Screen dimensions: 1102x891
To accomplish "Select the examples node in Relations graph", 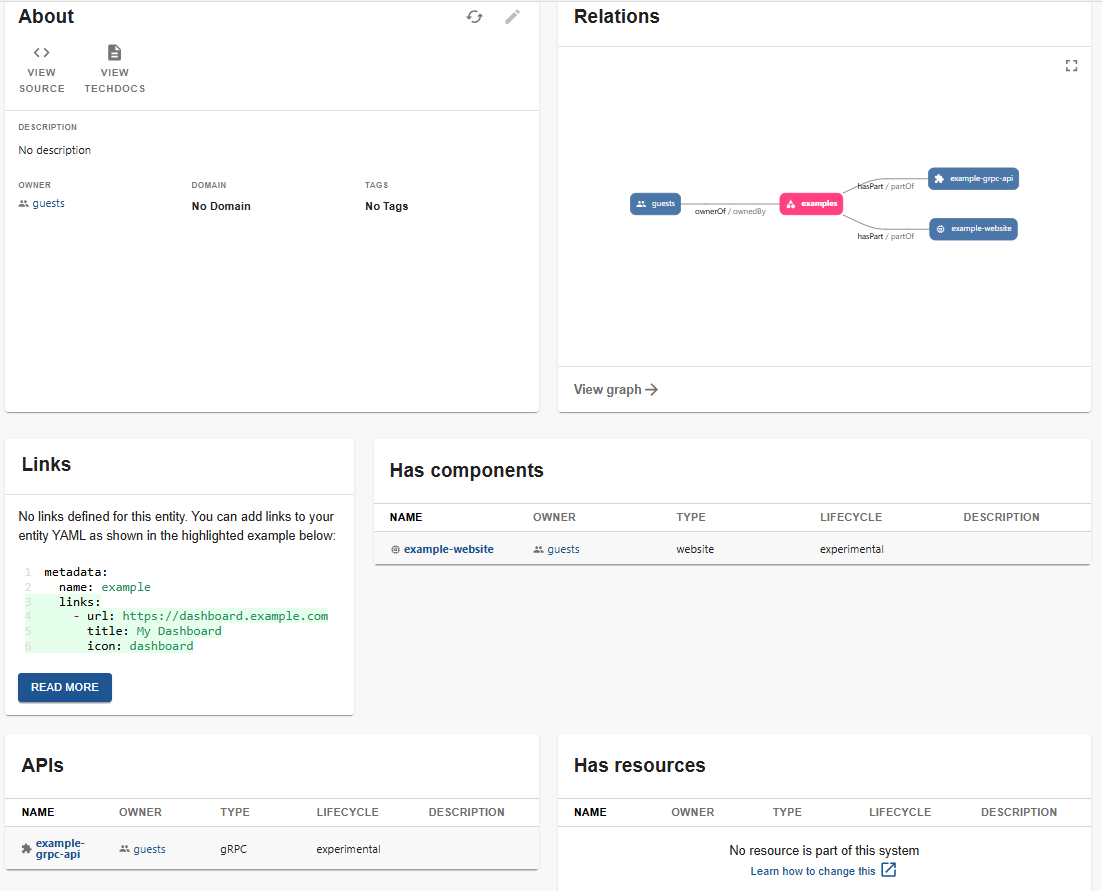I will click(x=811, y=204).
